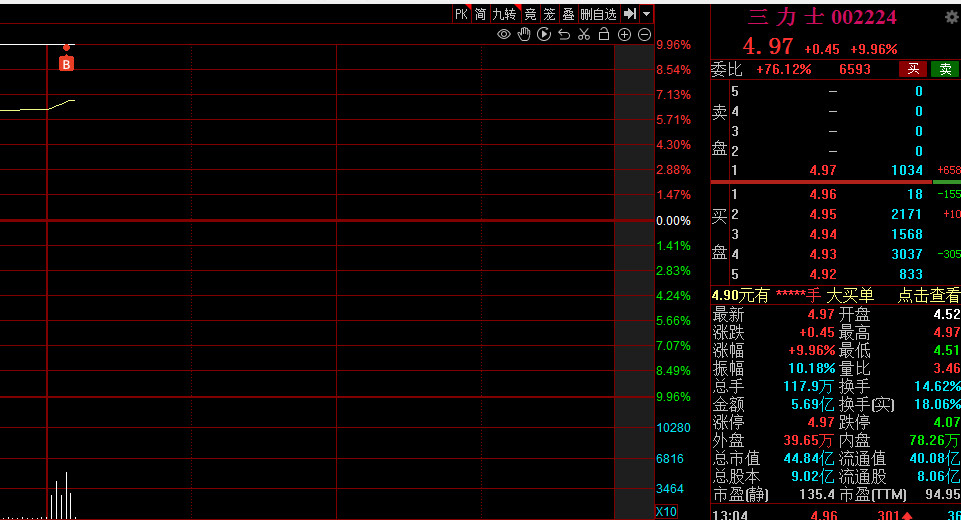
Task: Toggle the 叠 overlay button
Action: [569, 14]
